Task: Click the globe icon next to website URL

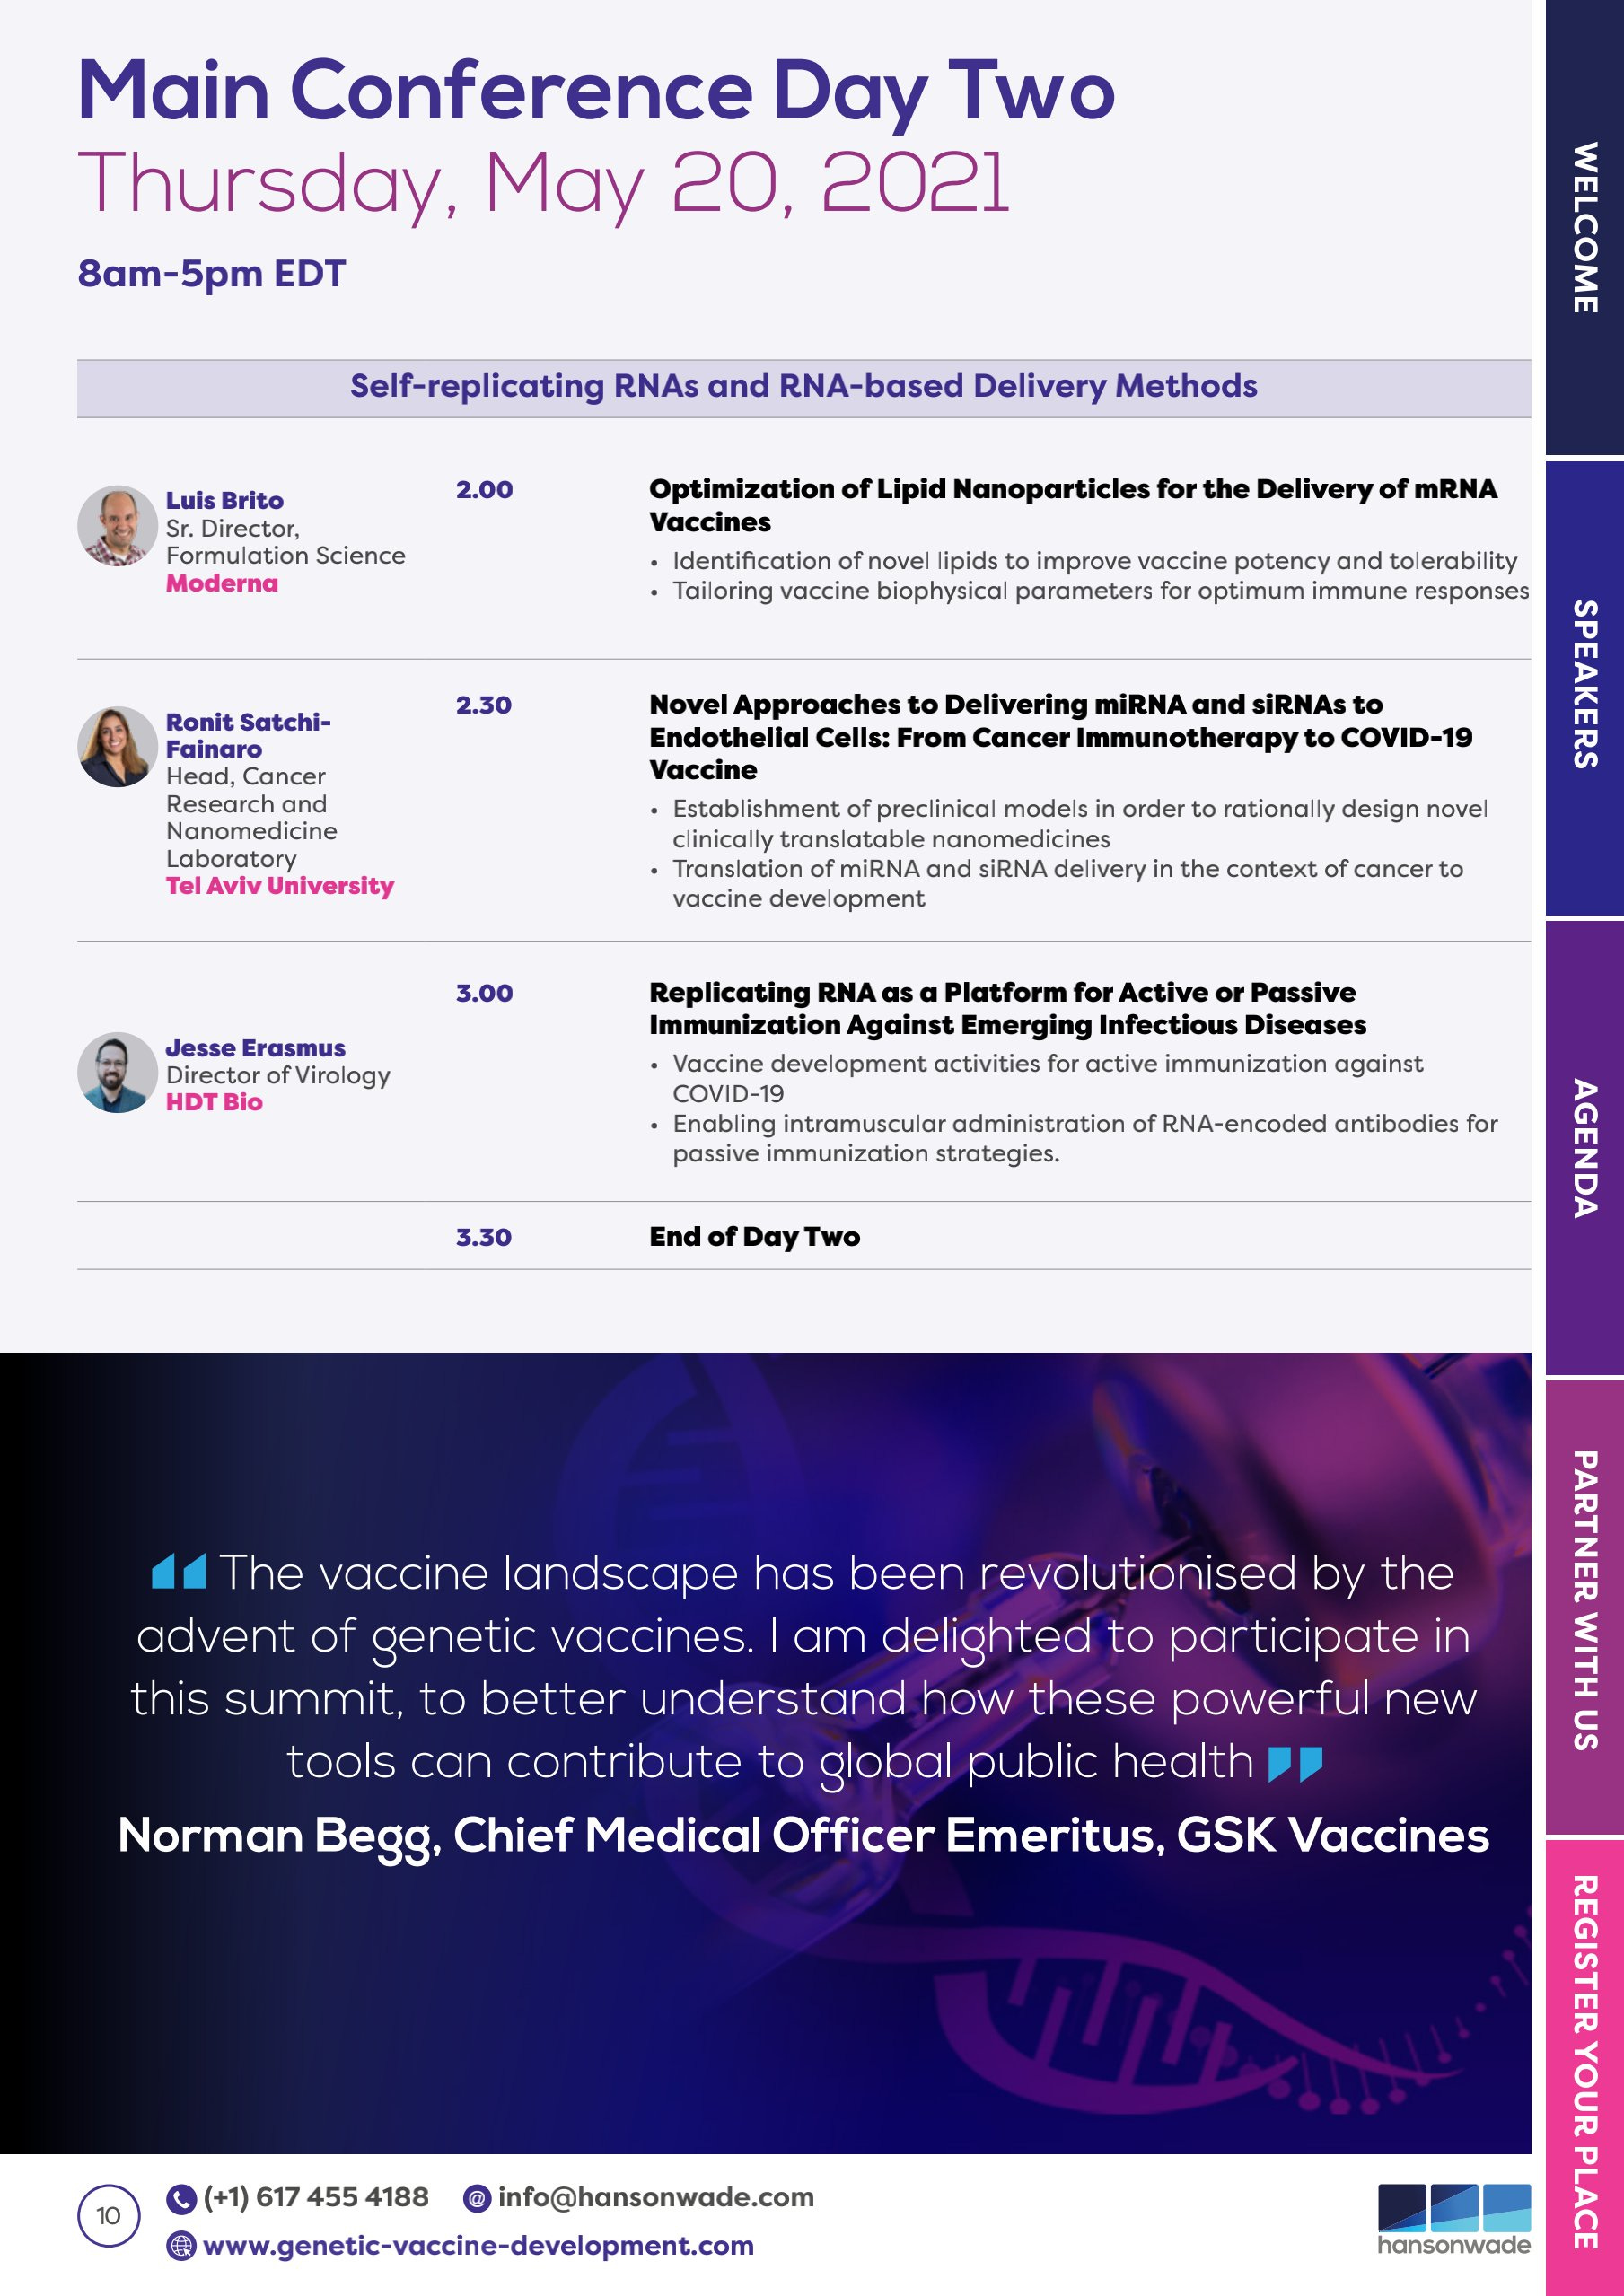Action: [181, 2246]
